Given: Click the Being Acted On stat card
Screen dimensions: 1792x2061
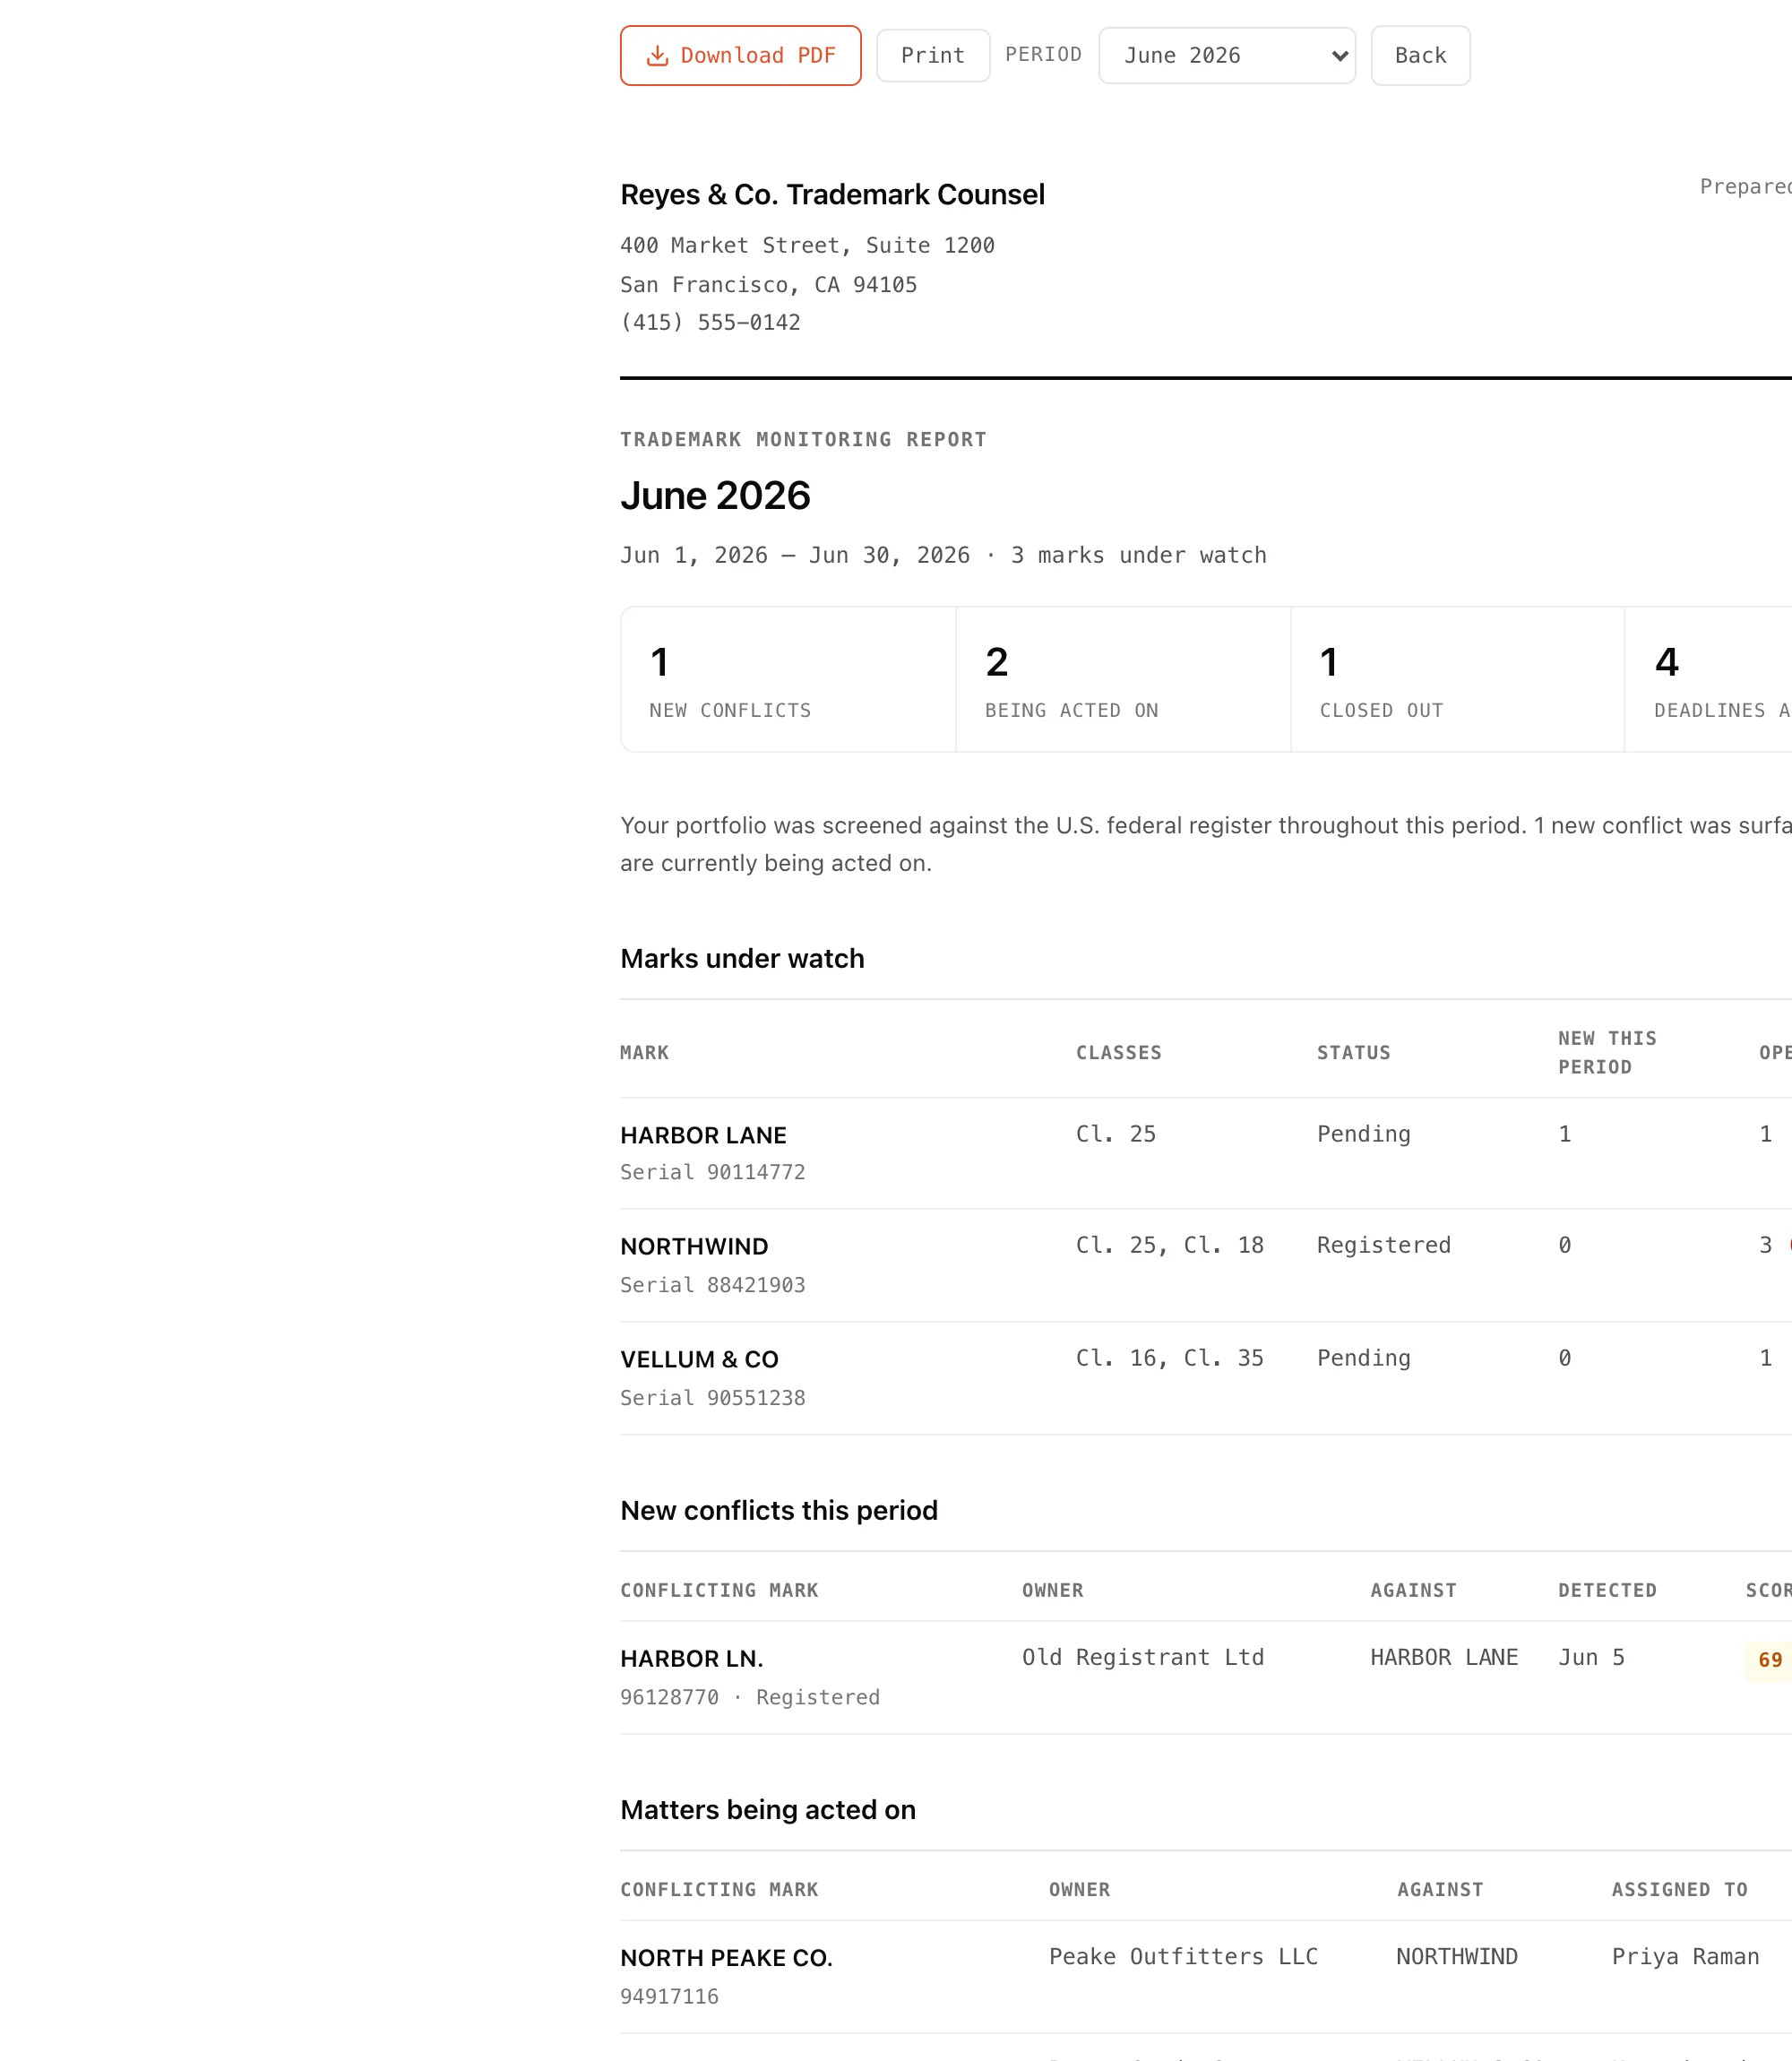Looking at the screenshot, I should tap(1123, 680).
